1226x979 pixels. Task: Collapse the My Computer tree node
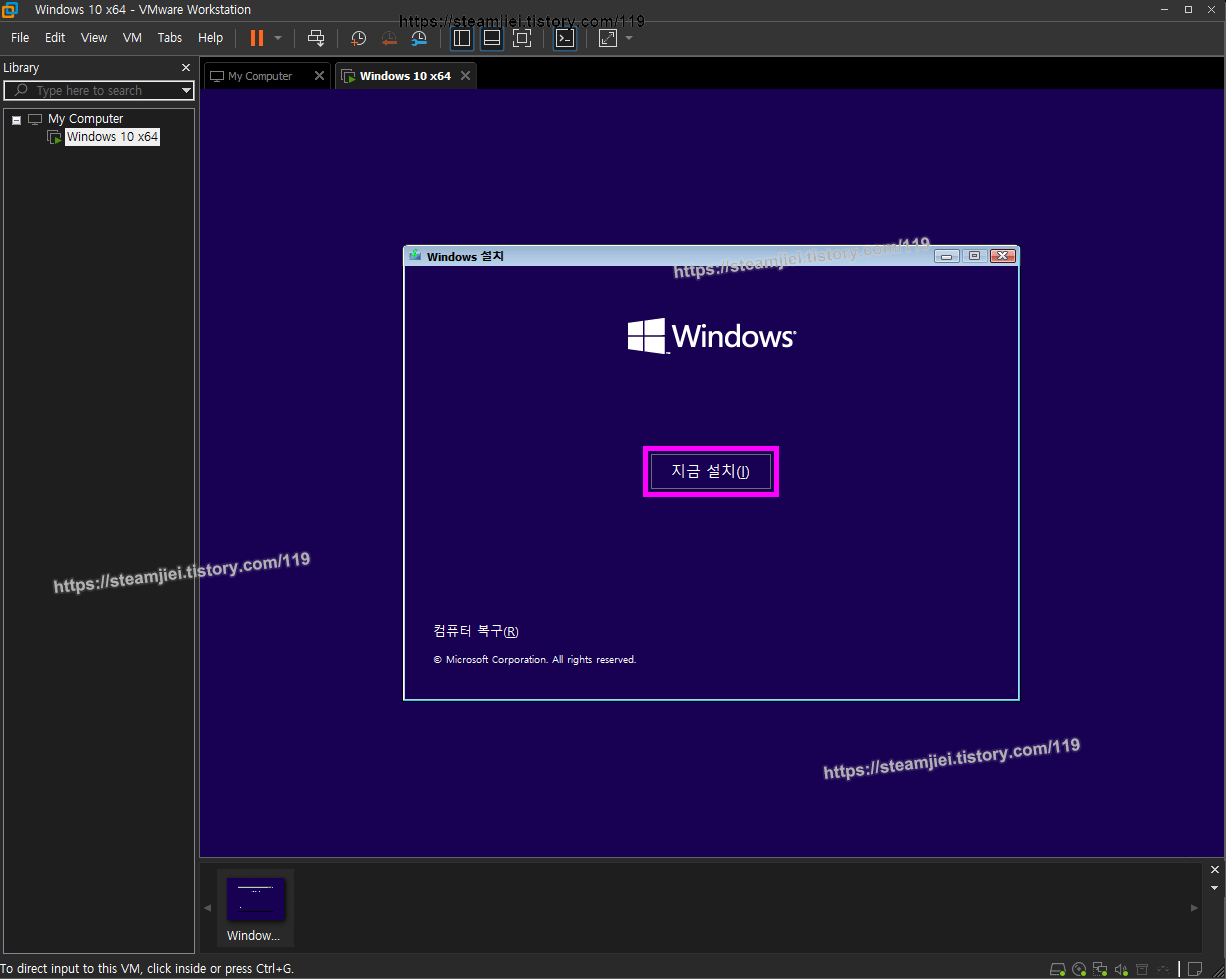click(x=16, y=119)
